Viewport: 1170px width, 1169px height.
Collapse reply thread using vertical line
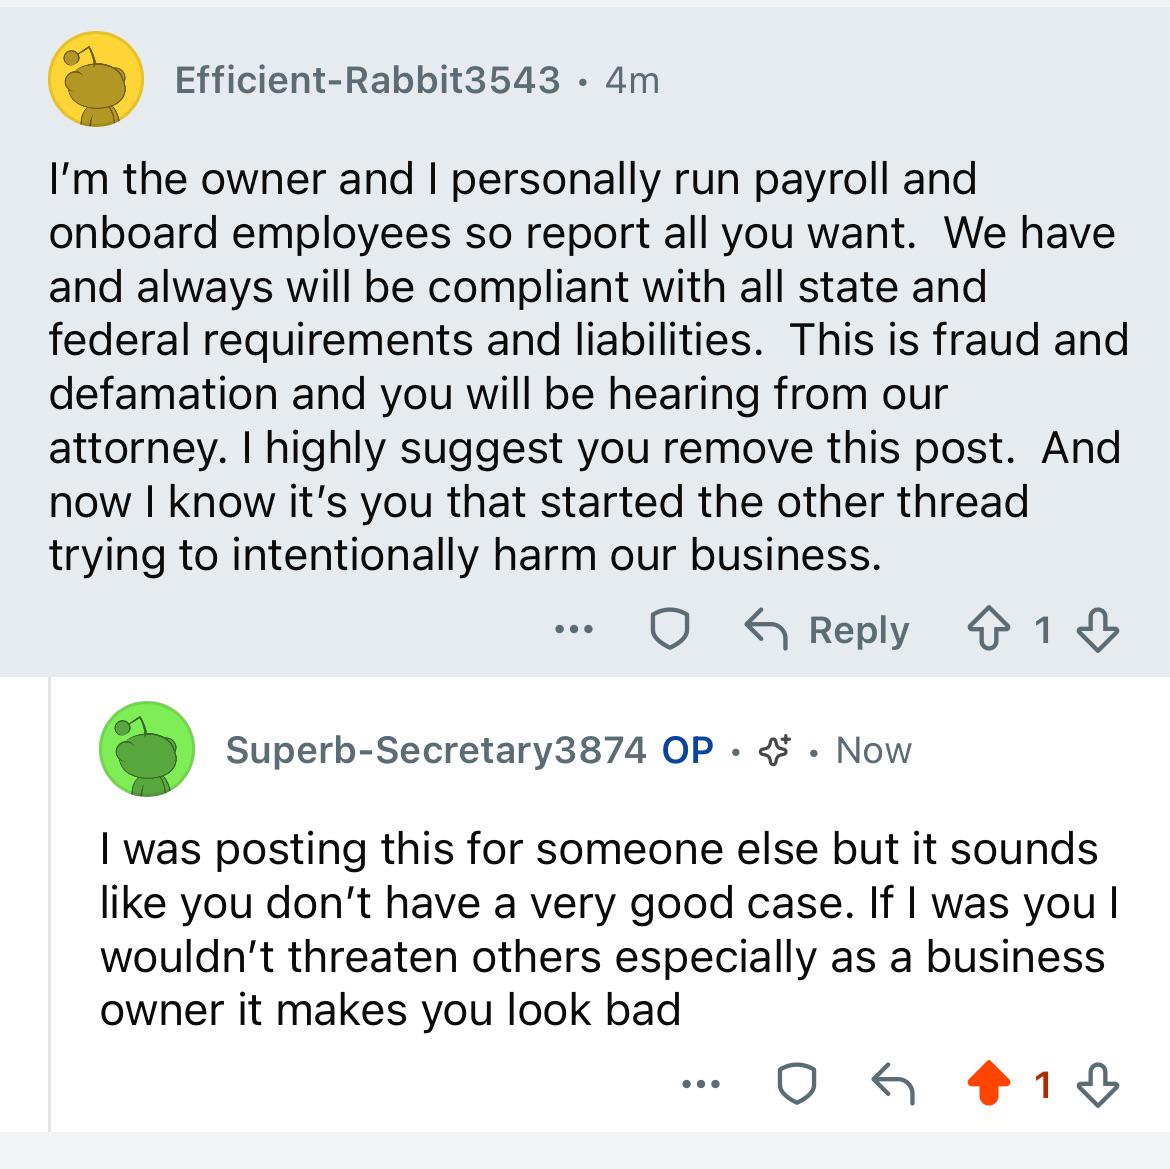[50, 900]
